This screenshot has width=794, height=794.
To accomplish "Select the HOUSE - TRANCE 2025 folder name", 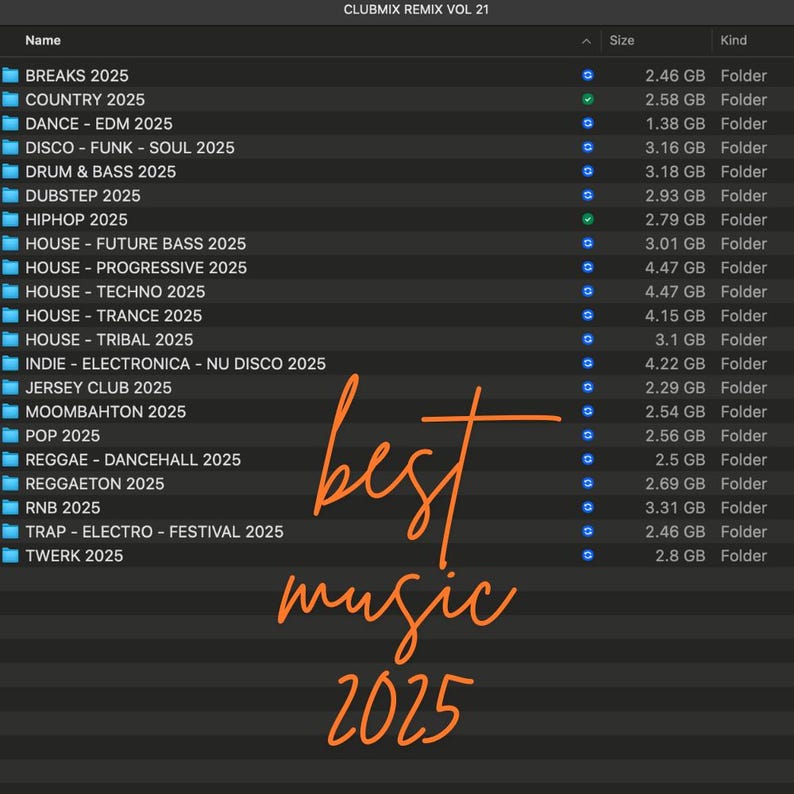I will coord(114,315).
